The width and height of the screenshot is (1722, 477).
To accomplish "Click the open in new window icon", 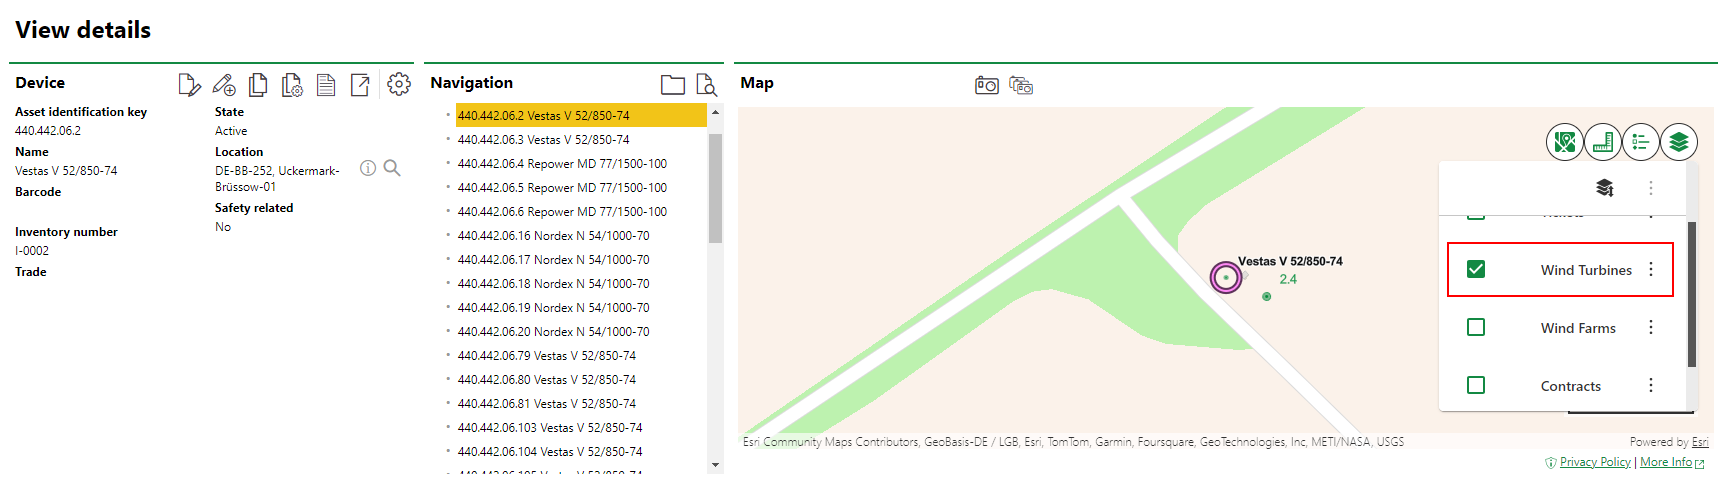I will point(360,85).
